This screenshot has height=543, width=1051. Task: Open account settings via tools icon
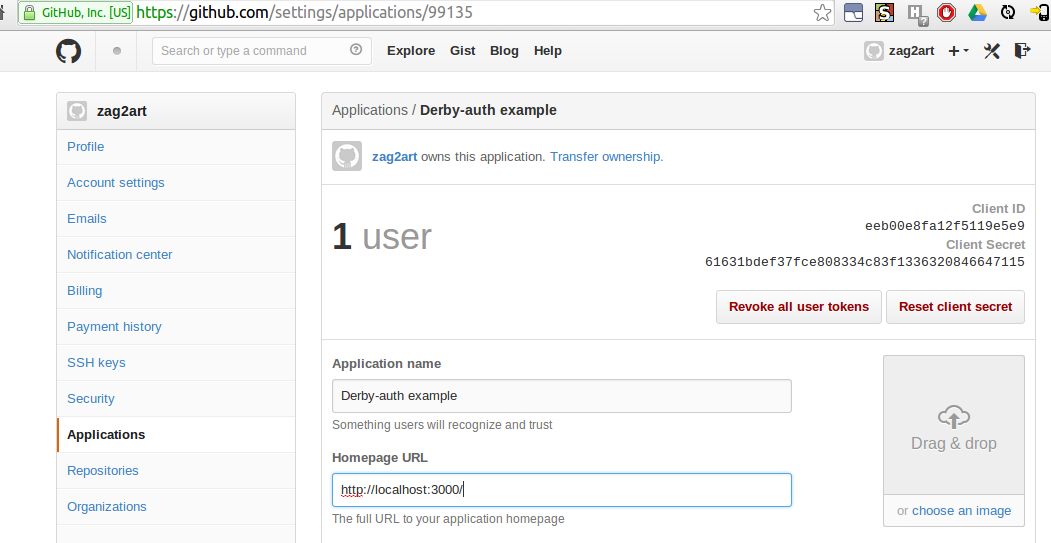coord(992,51)
